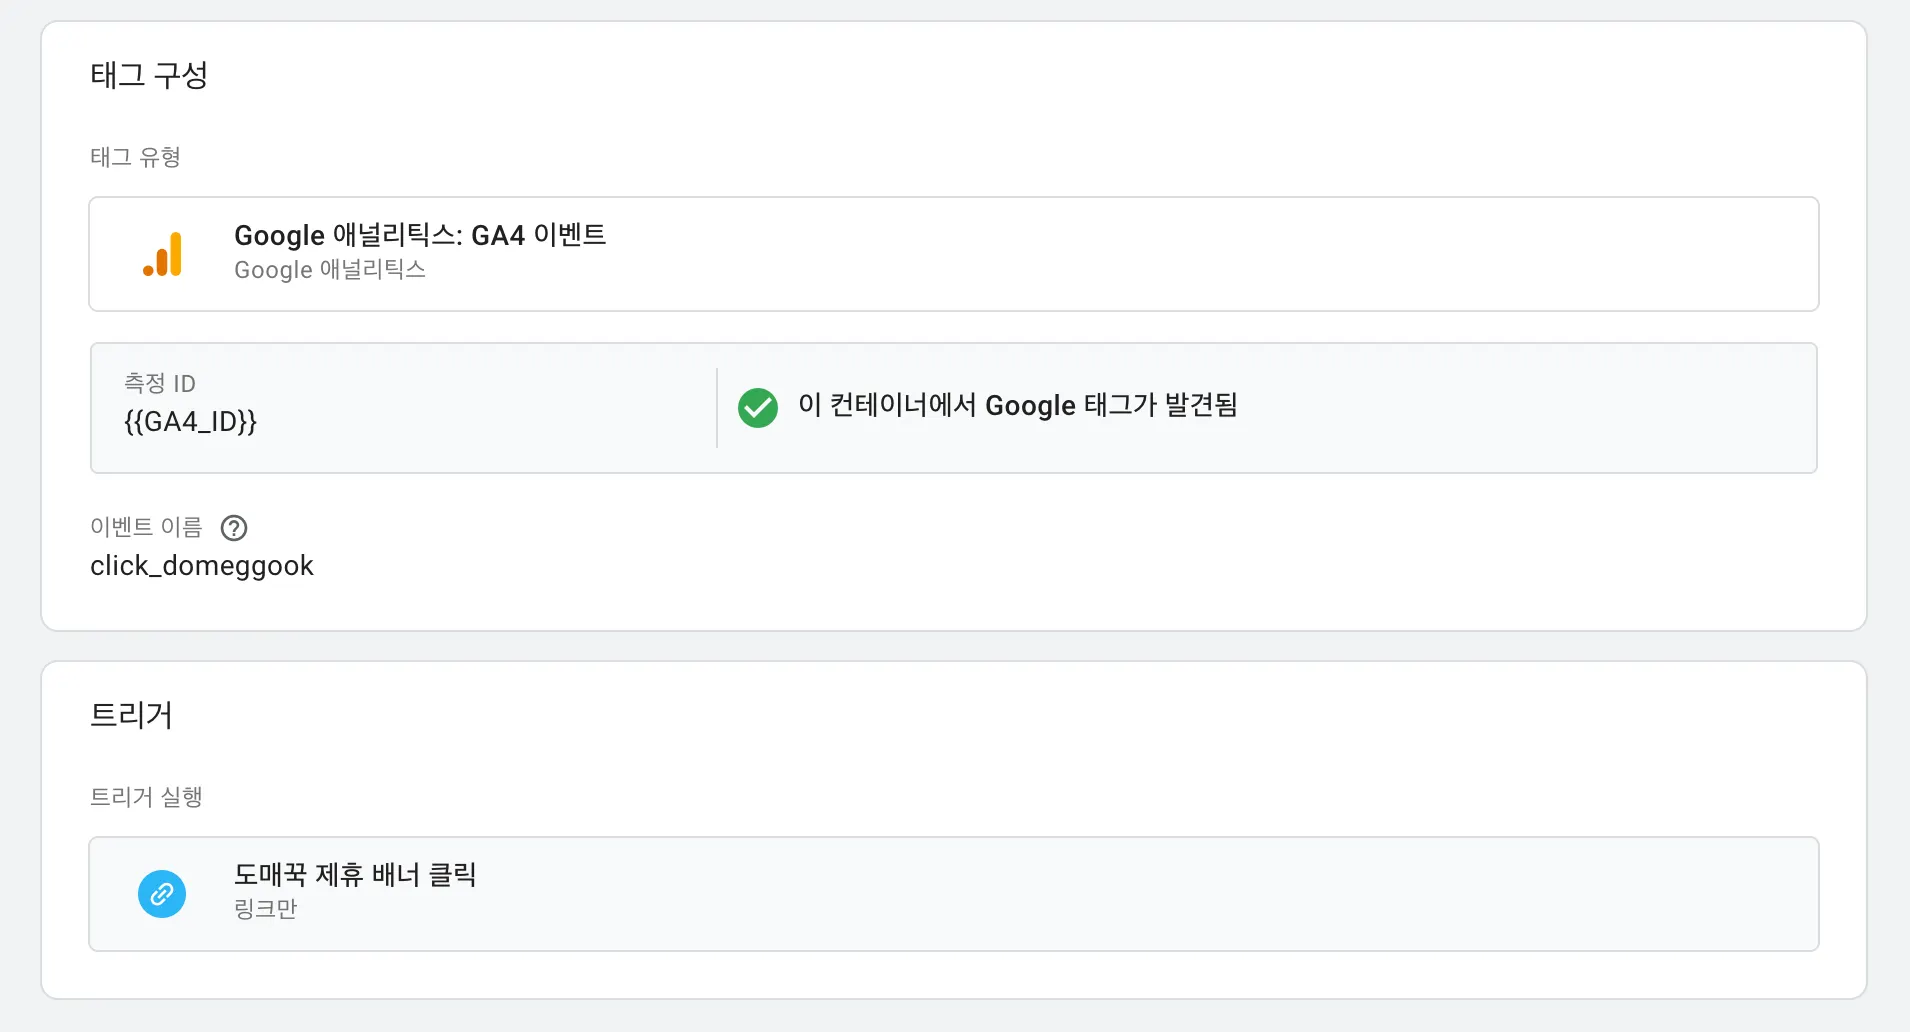Screen dimensions: 1910x1032
Task: Click the 'Google 애널리틱스' subtitle text
Action: click(x=330, y=270)
